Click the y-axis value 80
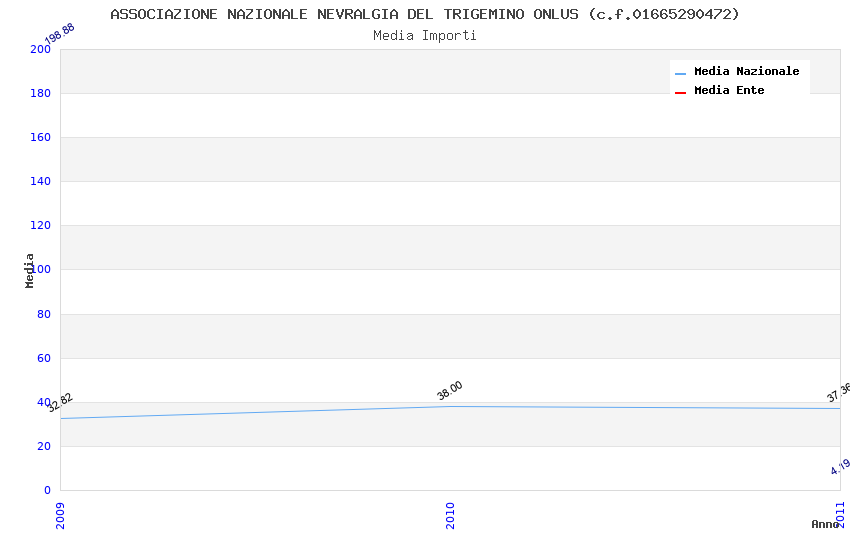This screenshot has width=850, height=550. pos(44,314)
